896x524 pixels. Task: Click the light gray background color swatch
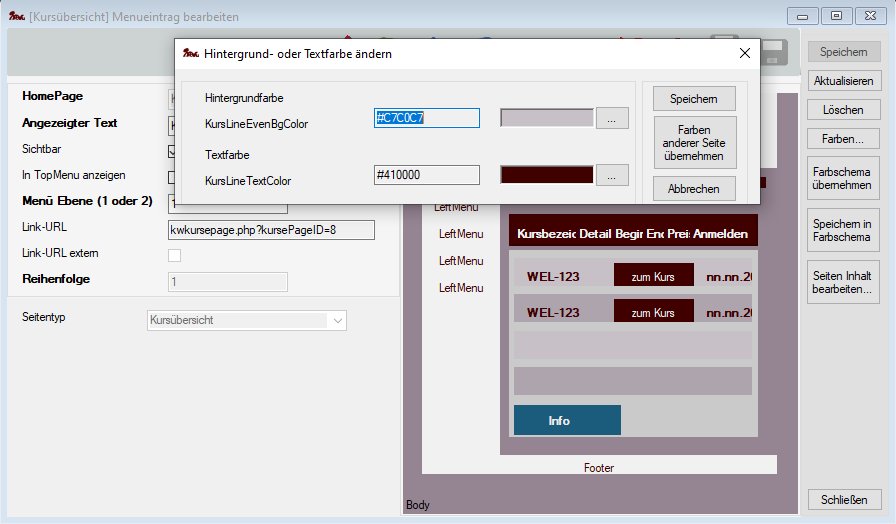(x=546, y=118)
